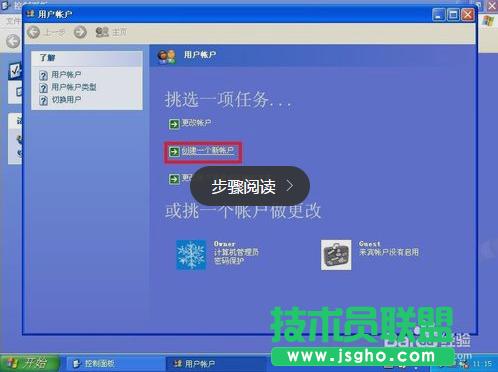Open help topic 用户帐户类型 in the sidebar
This screenshot has width=498, height=372.
point(74,87)
